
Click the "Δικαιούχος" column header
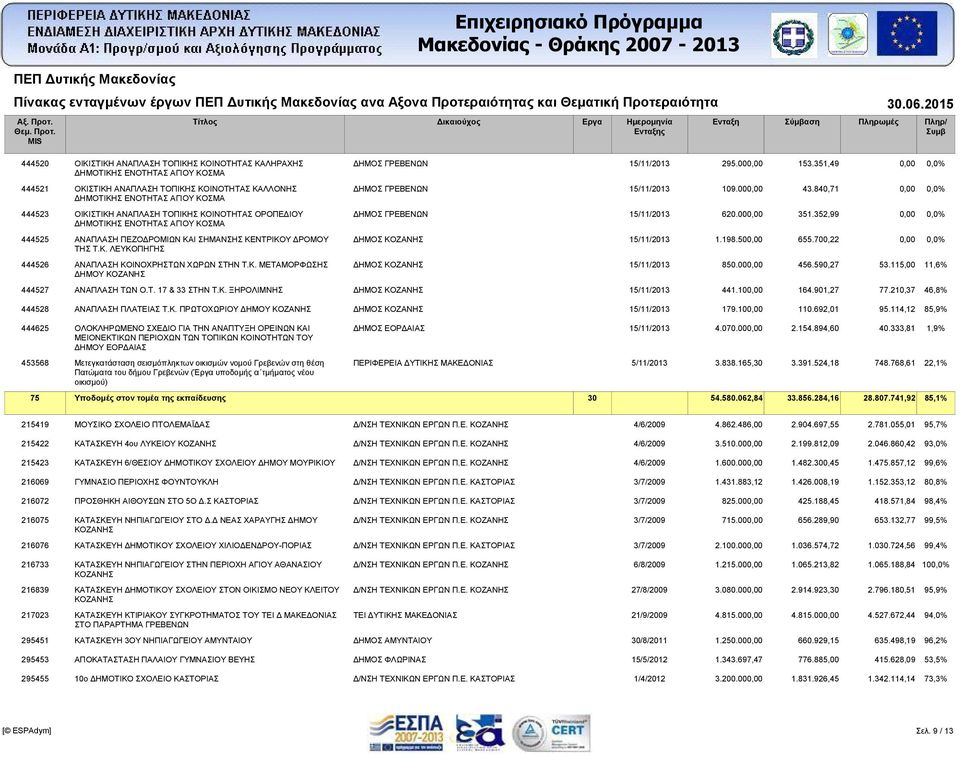[x=459, y=122]
